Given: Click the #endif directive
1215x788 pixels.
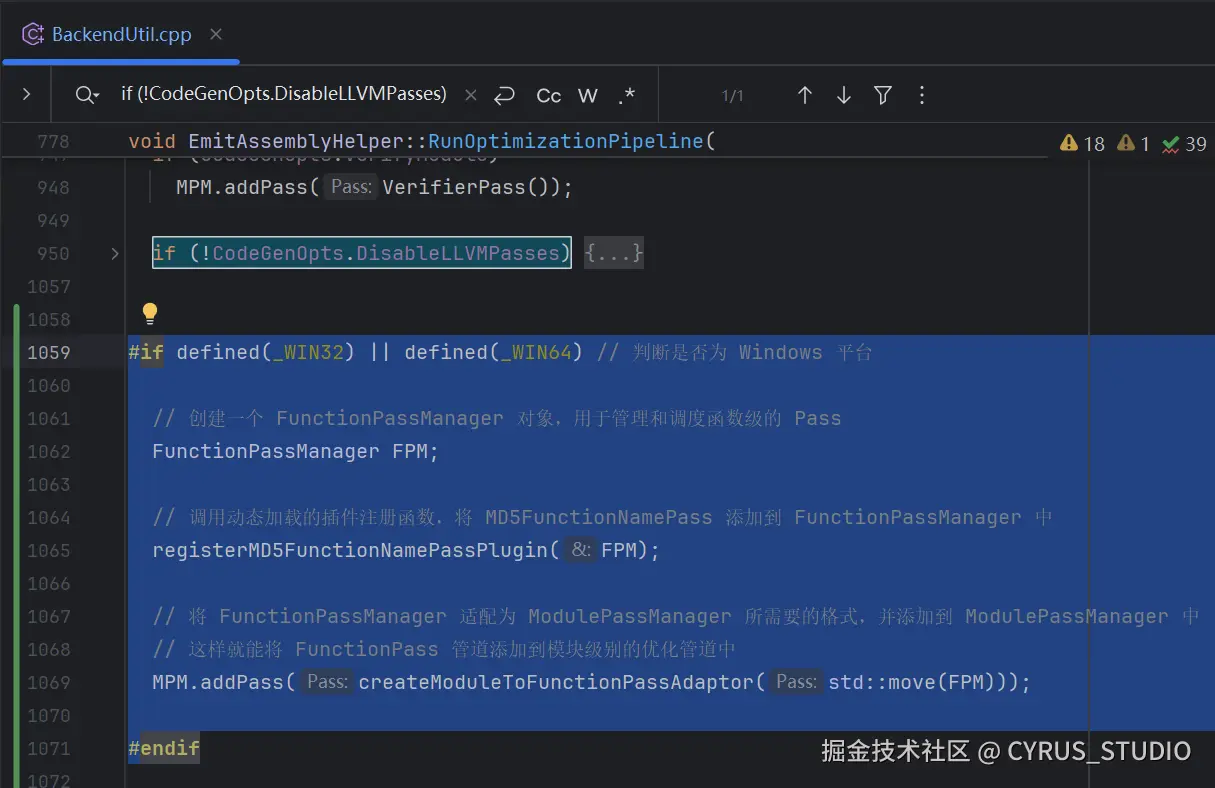Looking at the screenshot, I should (164, 748).
